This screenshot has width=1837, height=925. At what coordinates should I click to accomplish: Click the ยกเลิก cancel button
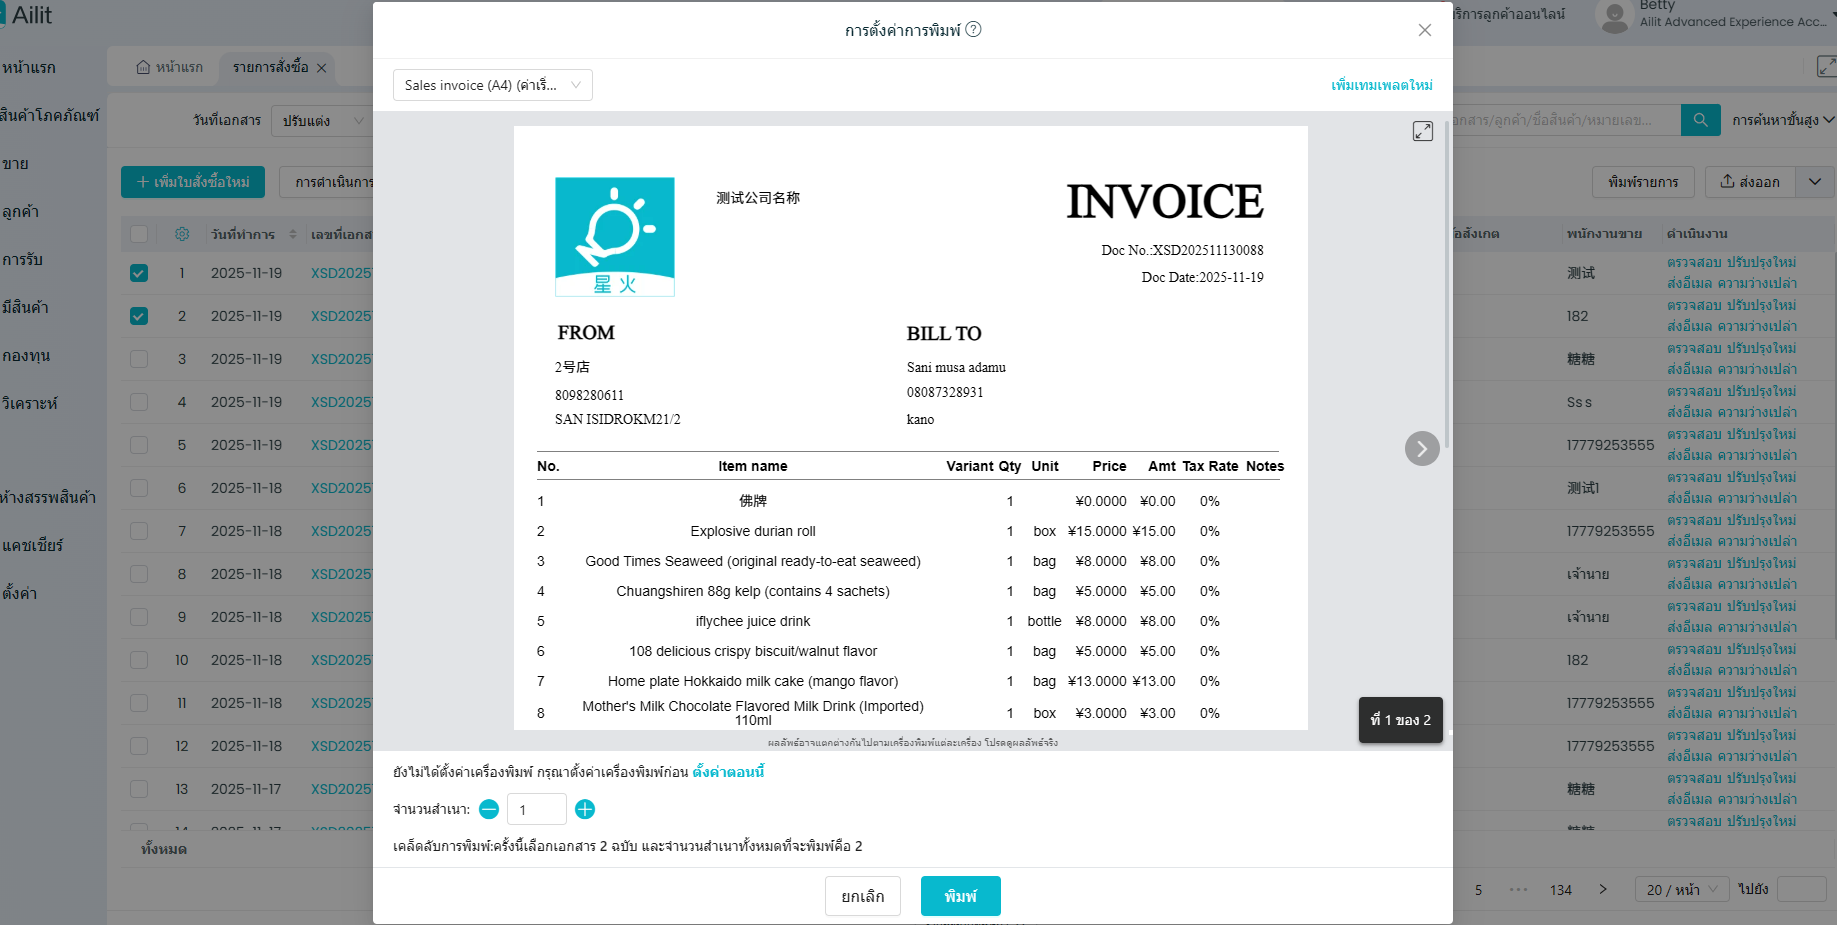(862, 896)
